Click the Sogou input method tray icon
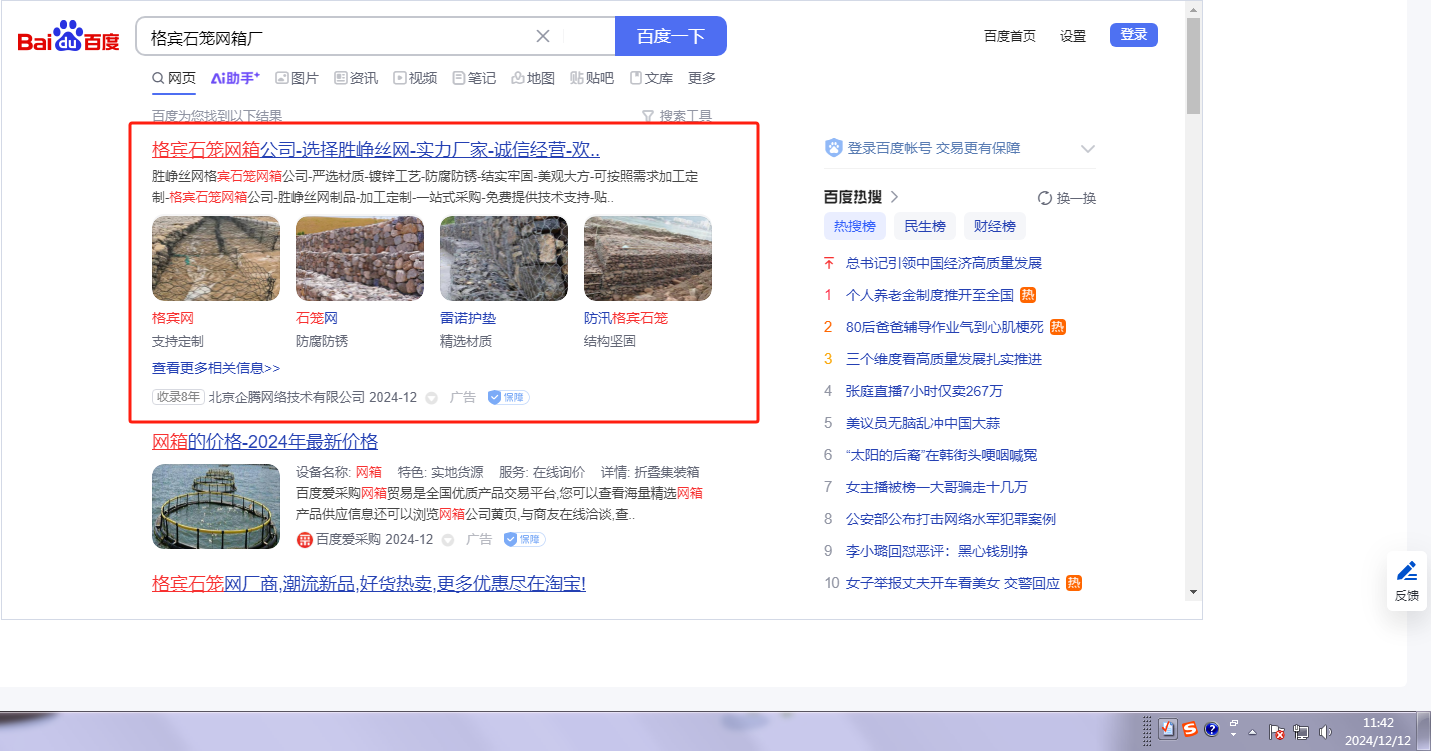The height and width of the screenshot is (751, 1431). coord(1190,729)
